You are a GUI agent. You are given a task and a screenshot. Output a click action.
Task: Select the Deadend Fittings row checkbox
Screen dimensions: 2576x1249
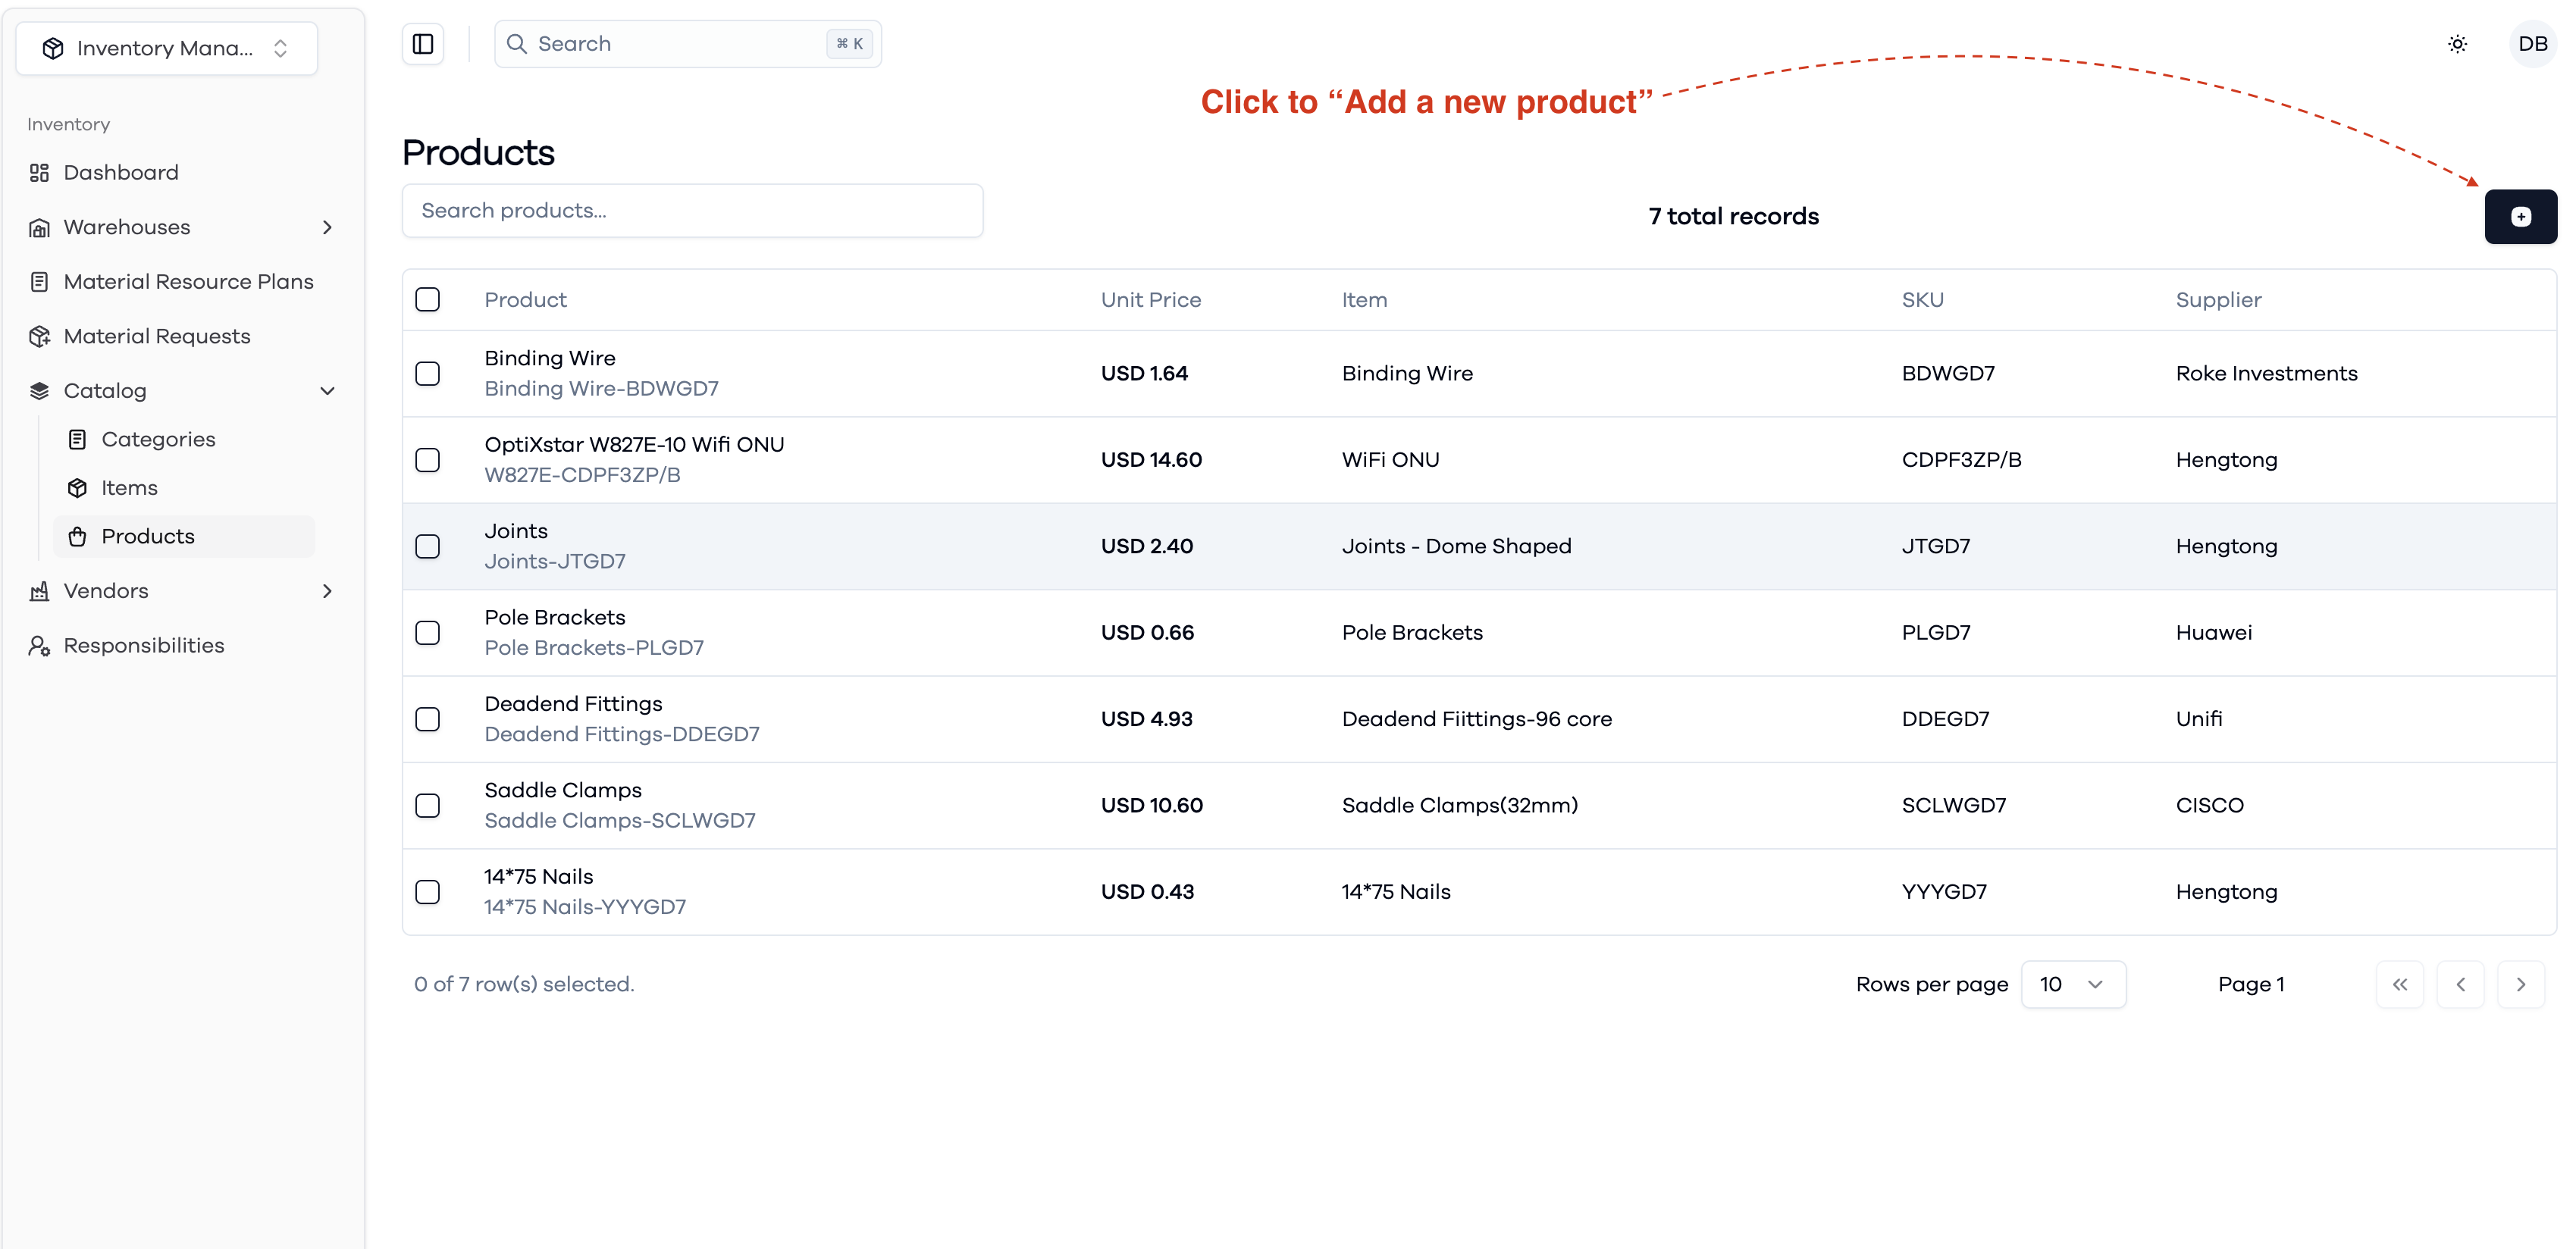pyautogui.click(x=427, y=720)
